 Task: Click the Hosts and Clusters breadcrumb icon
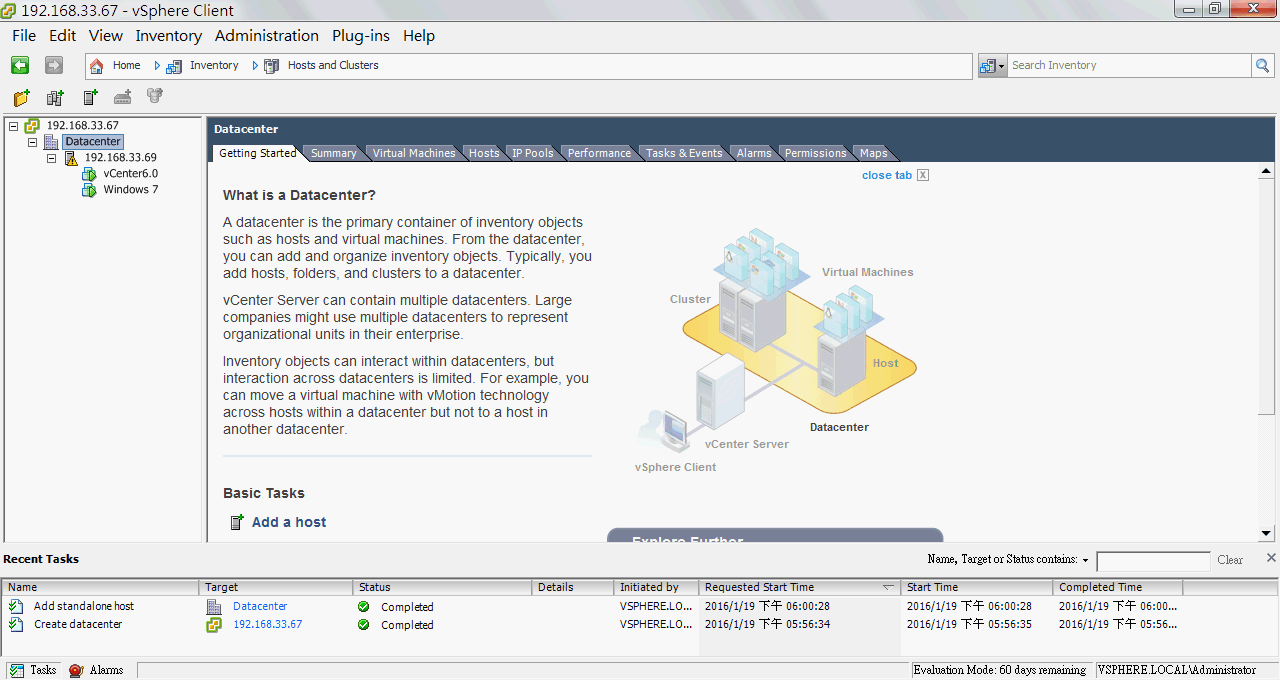(x=272, y=66)
